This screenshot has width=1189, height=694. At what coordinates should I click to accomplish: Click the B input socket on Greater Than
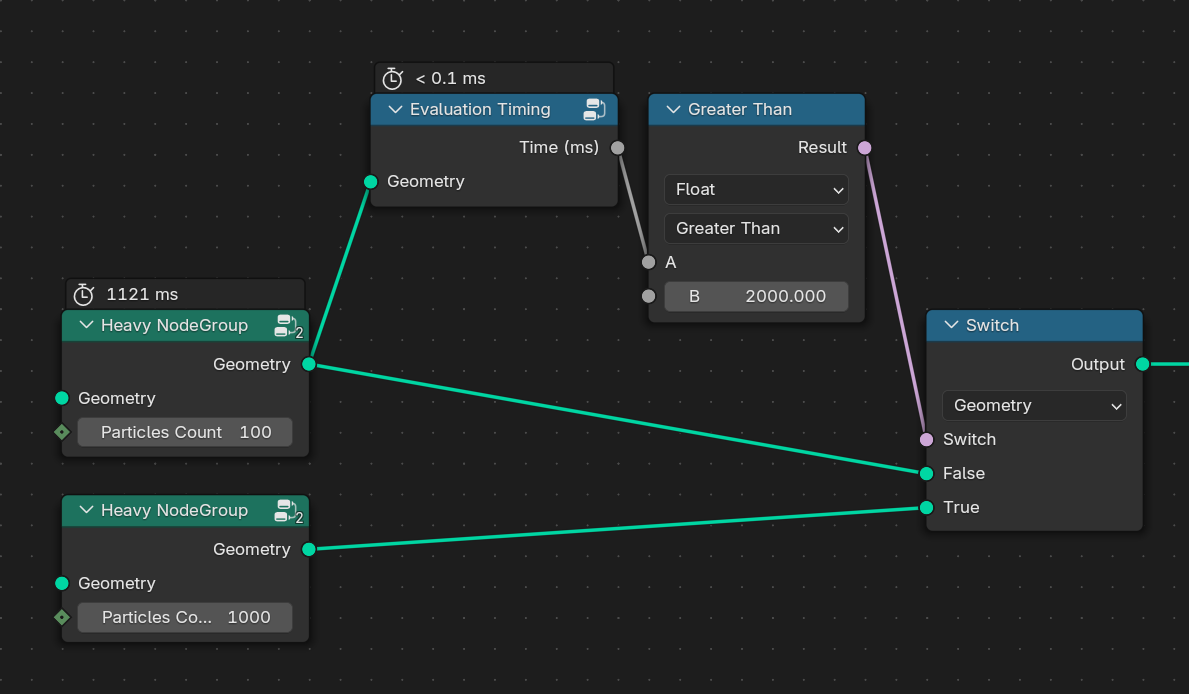coord(648,296)
